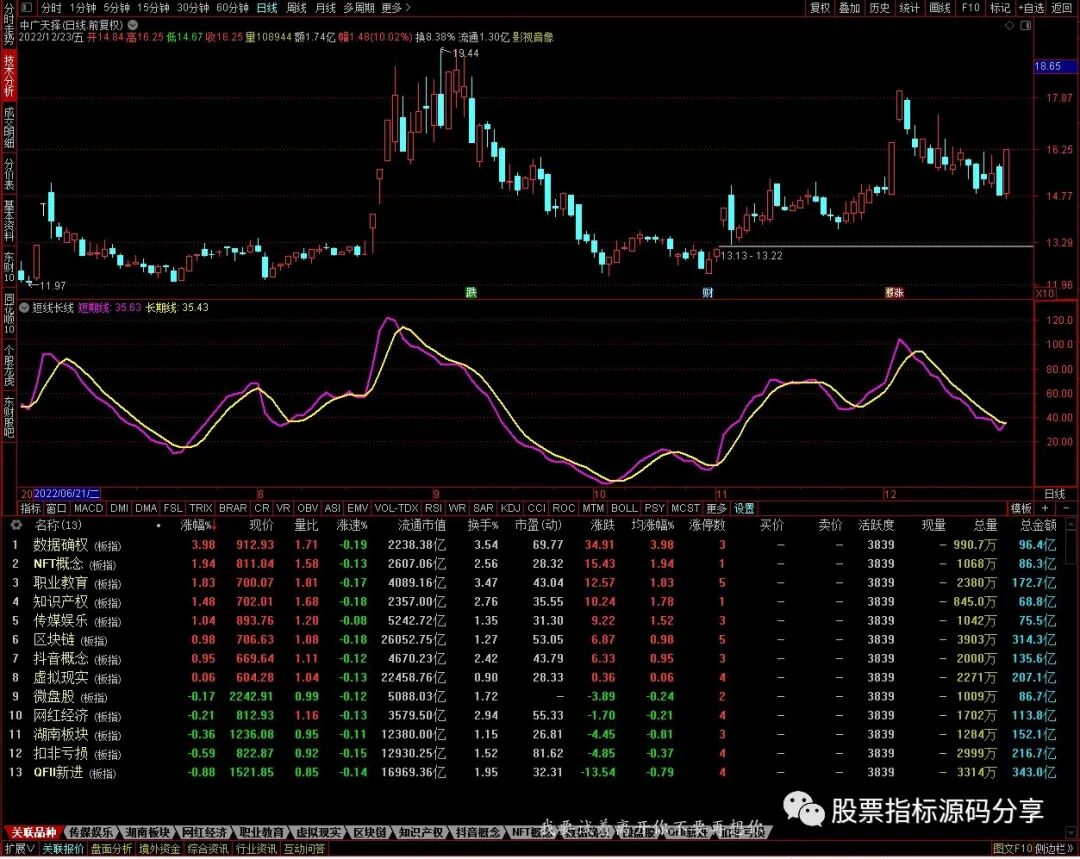Switch to 5分钟 period
The image size is (1080, 859).
[x=116, y=8]
